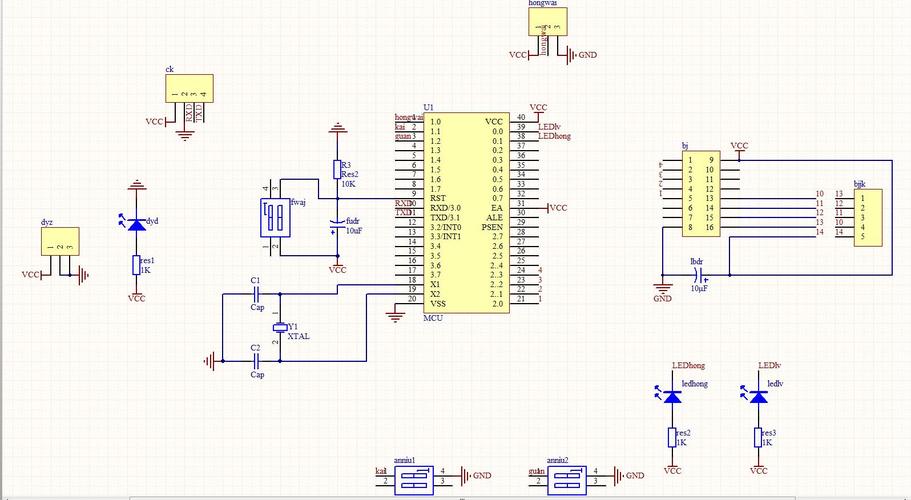Screen dimensions: 911x500
Task: Select the bj 16-pin component body
Action: 701,193
